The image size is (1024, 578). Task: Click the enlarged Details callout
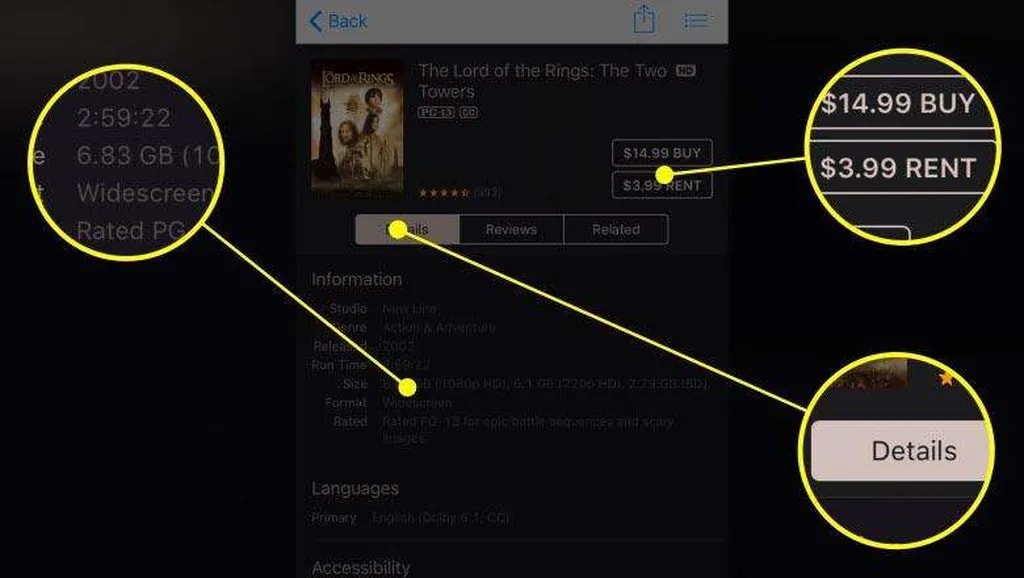pos(901,451)
